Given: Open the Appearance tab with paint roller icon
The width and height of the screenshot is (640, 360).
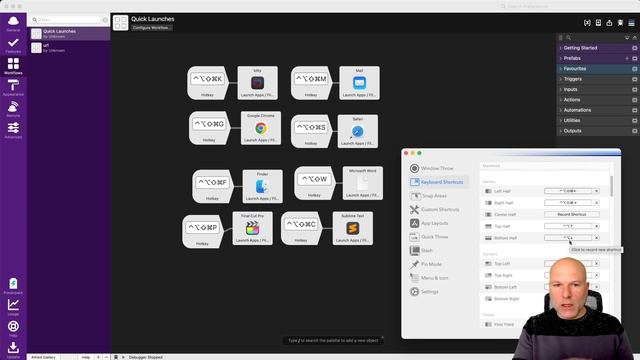Looking at the screenshot, I should pyautogui.click(x=13, y=88).
